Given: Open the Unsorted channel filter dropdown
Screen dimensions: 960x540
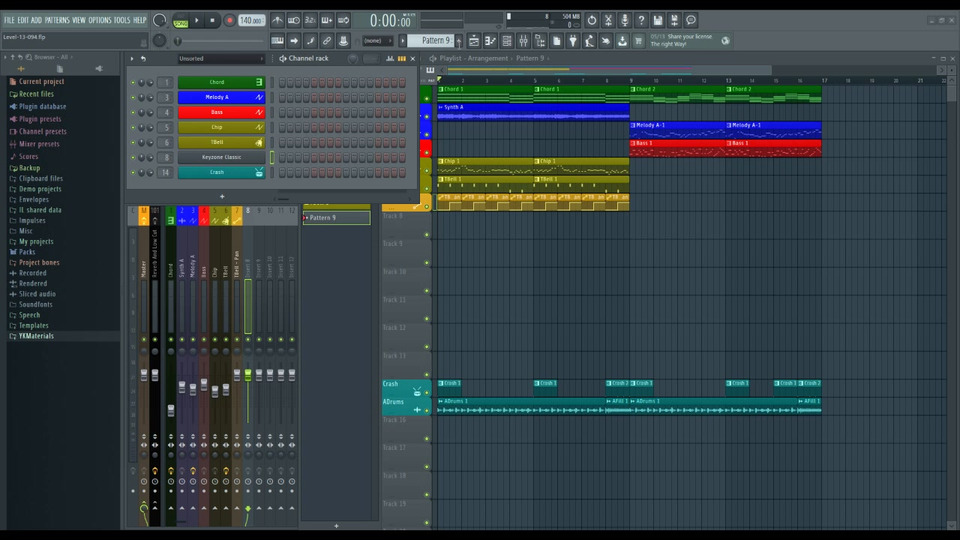Looking at the screenshot, I should pyautogui.click(x=220, y=59).
